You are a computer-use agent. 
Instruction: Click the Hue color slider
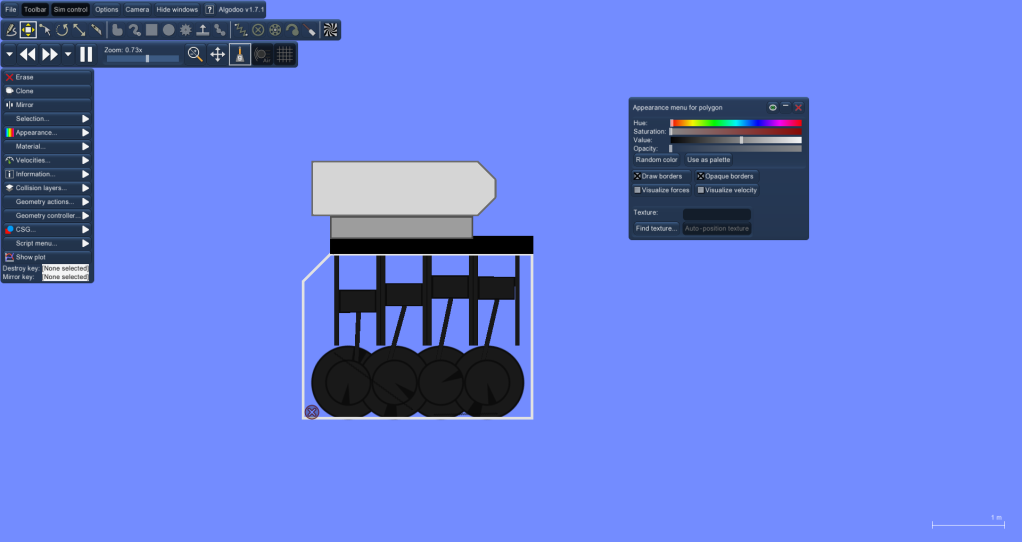click(x=735, y=123)
